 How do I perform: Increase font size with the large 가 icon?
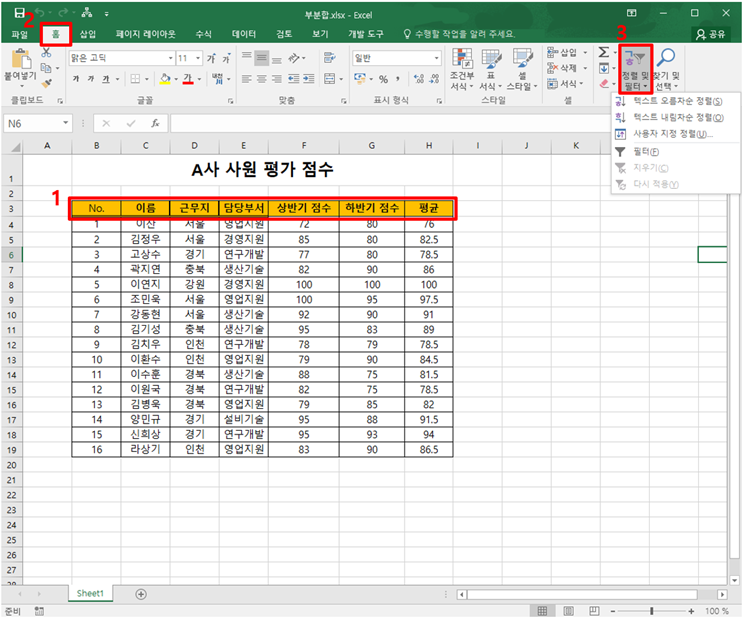[211, 58]
